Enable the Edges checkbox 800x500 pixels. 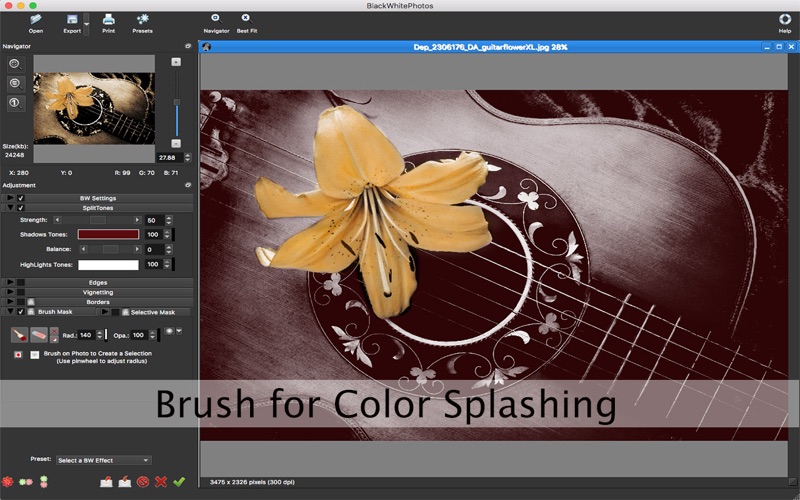21,282
